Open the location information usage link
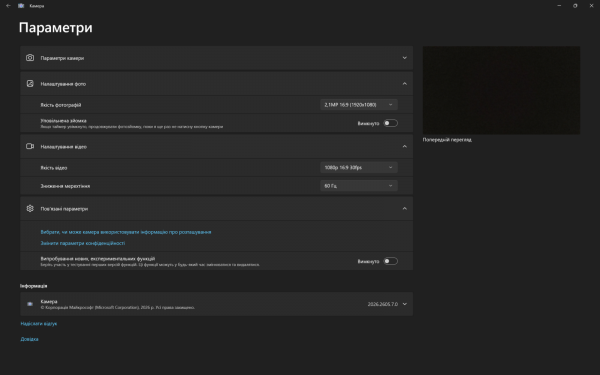Image resolution: width=600 pixels, height=375 pixels. [x=126, y=232]
